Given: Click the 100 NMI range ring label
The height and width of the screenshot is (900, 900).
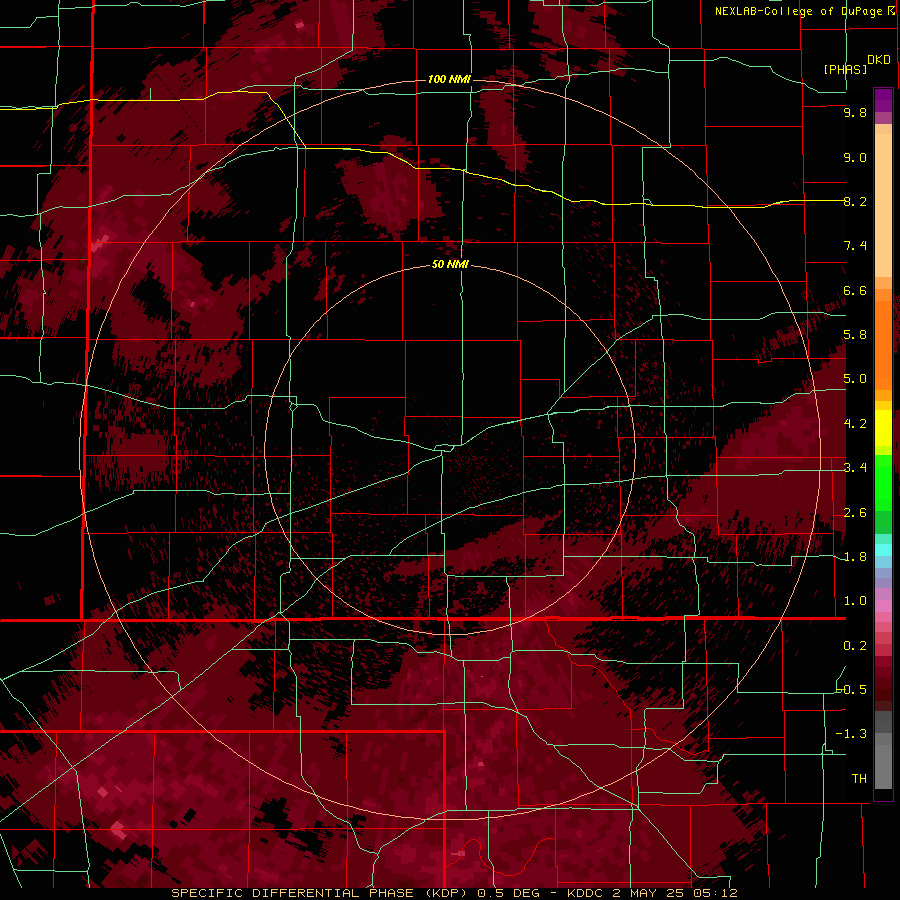Looking at the screenshot, I should 449,79.
